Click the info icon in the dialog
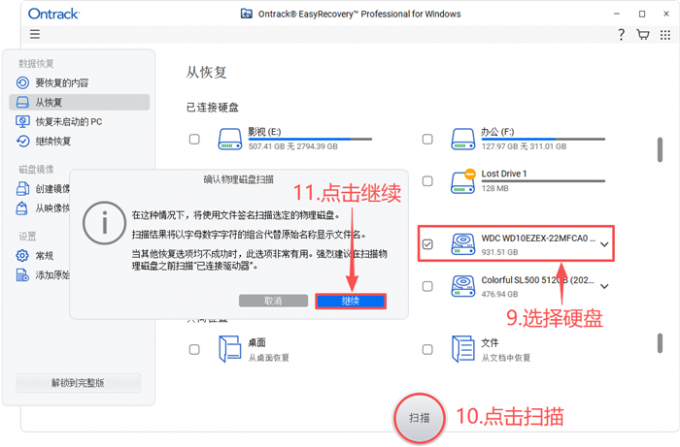680x447 pixels. point(104,223)
